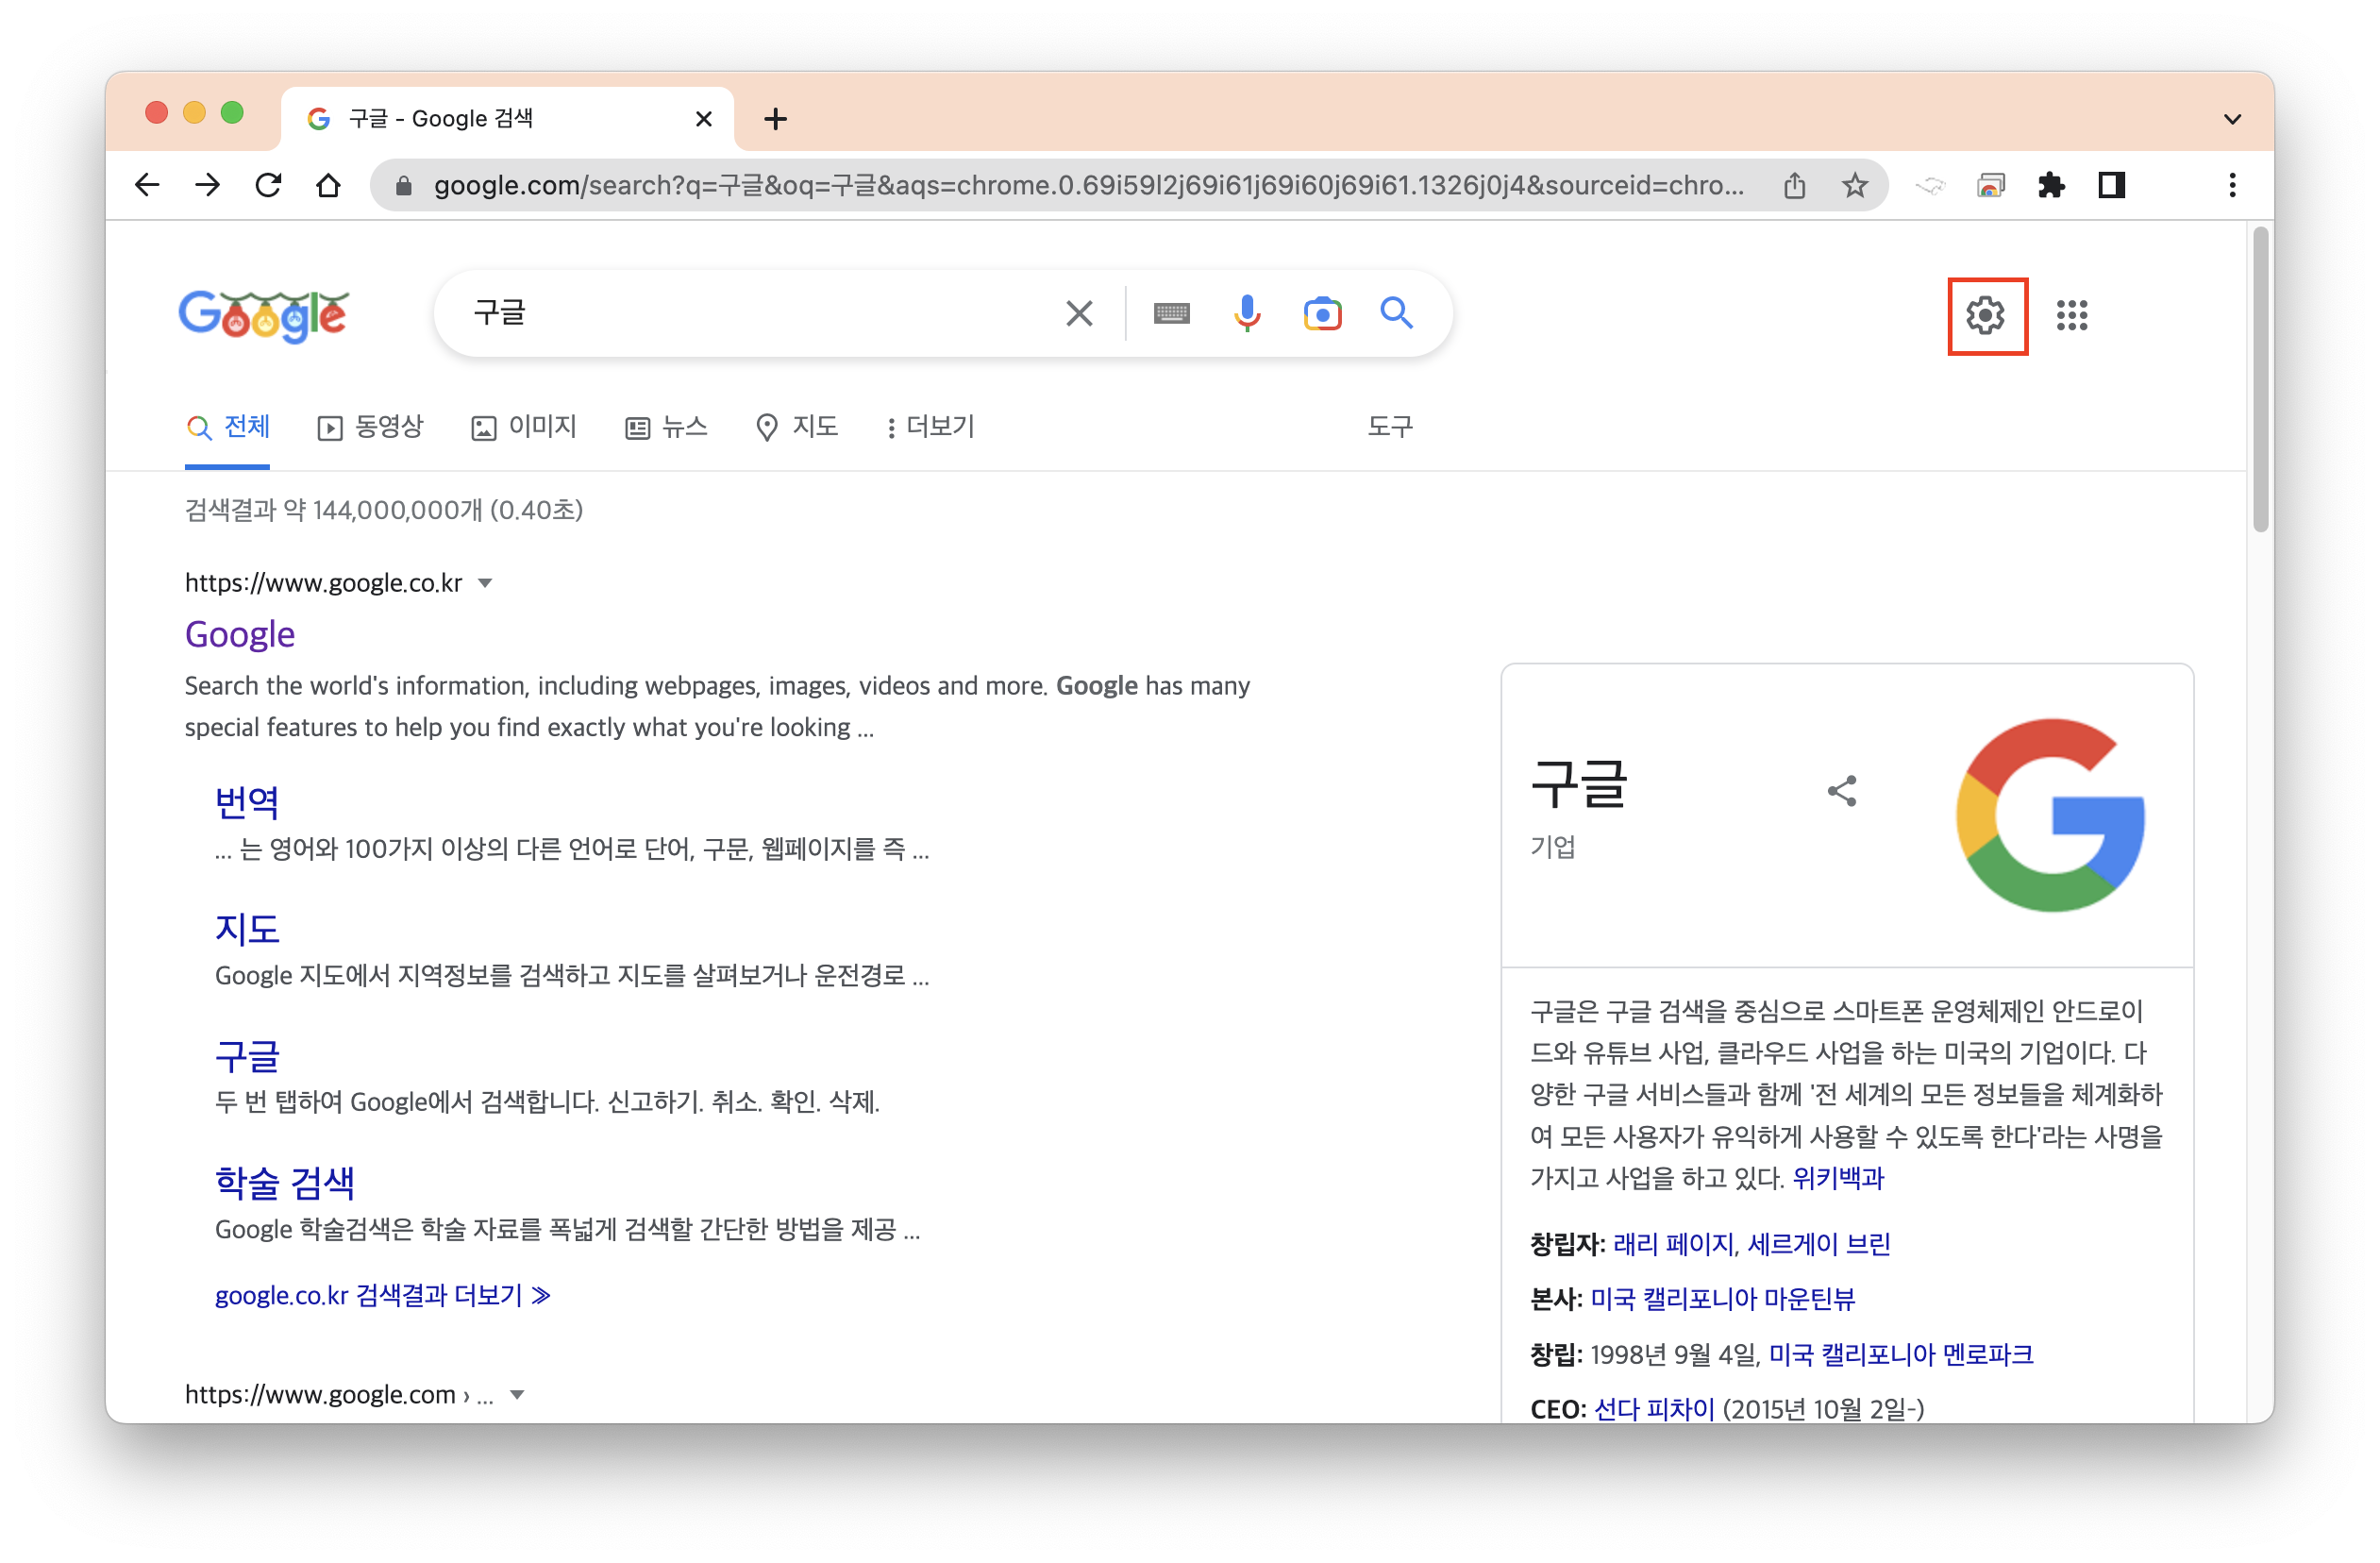Click the blue magnifier search button
The image size is (2380, 1563).
tap(1396, 314)
